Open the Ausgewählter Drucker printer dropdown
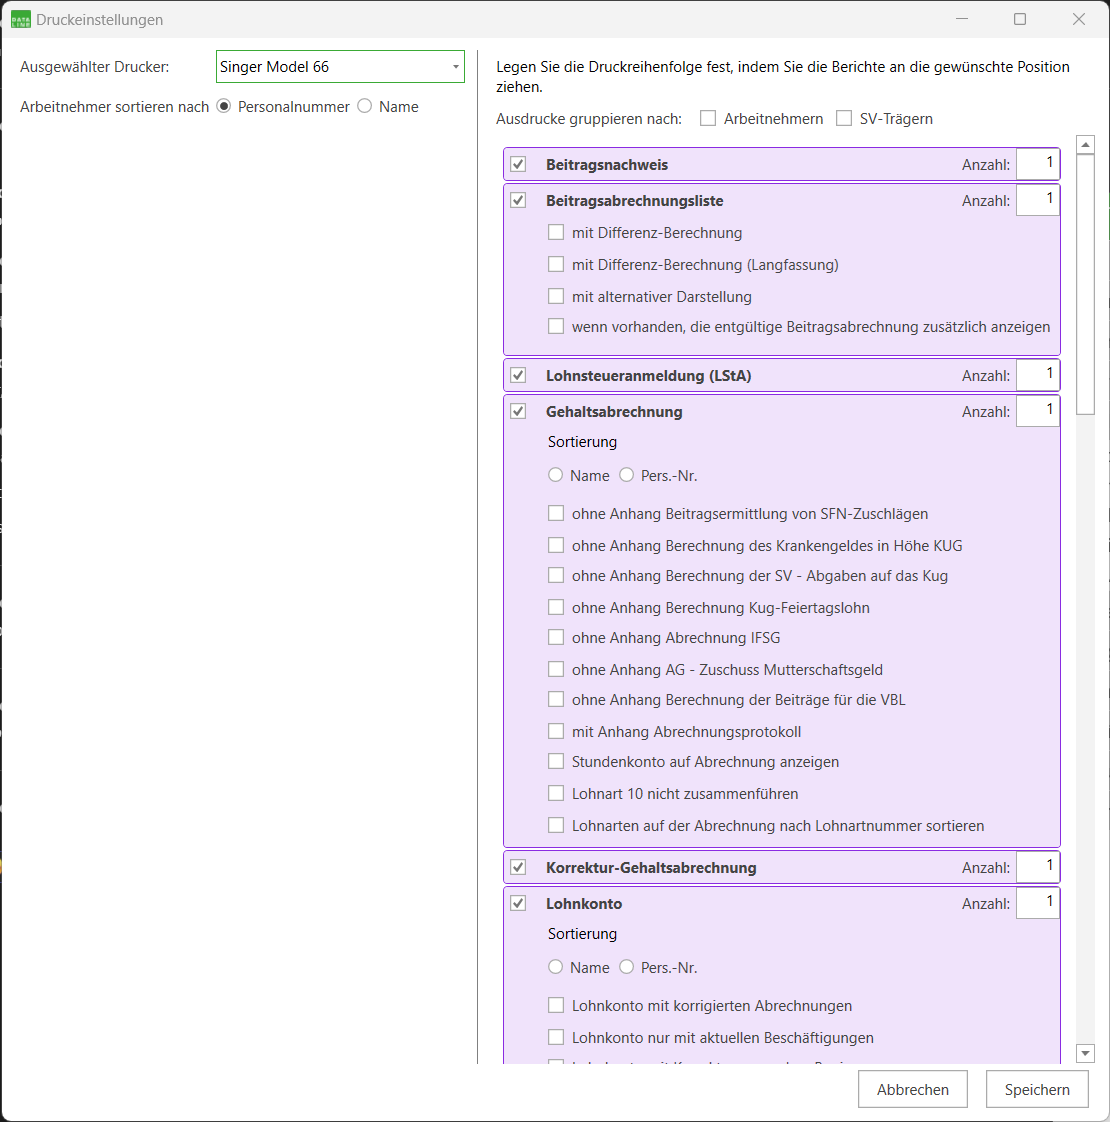Screen dimensions: 1110x1122 [340, 67]
